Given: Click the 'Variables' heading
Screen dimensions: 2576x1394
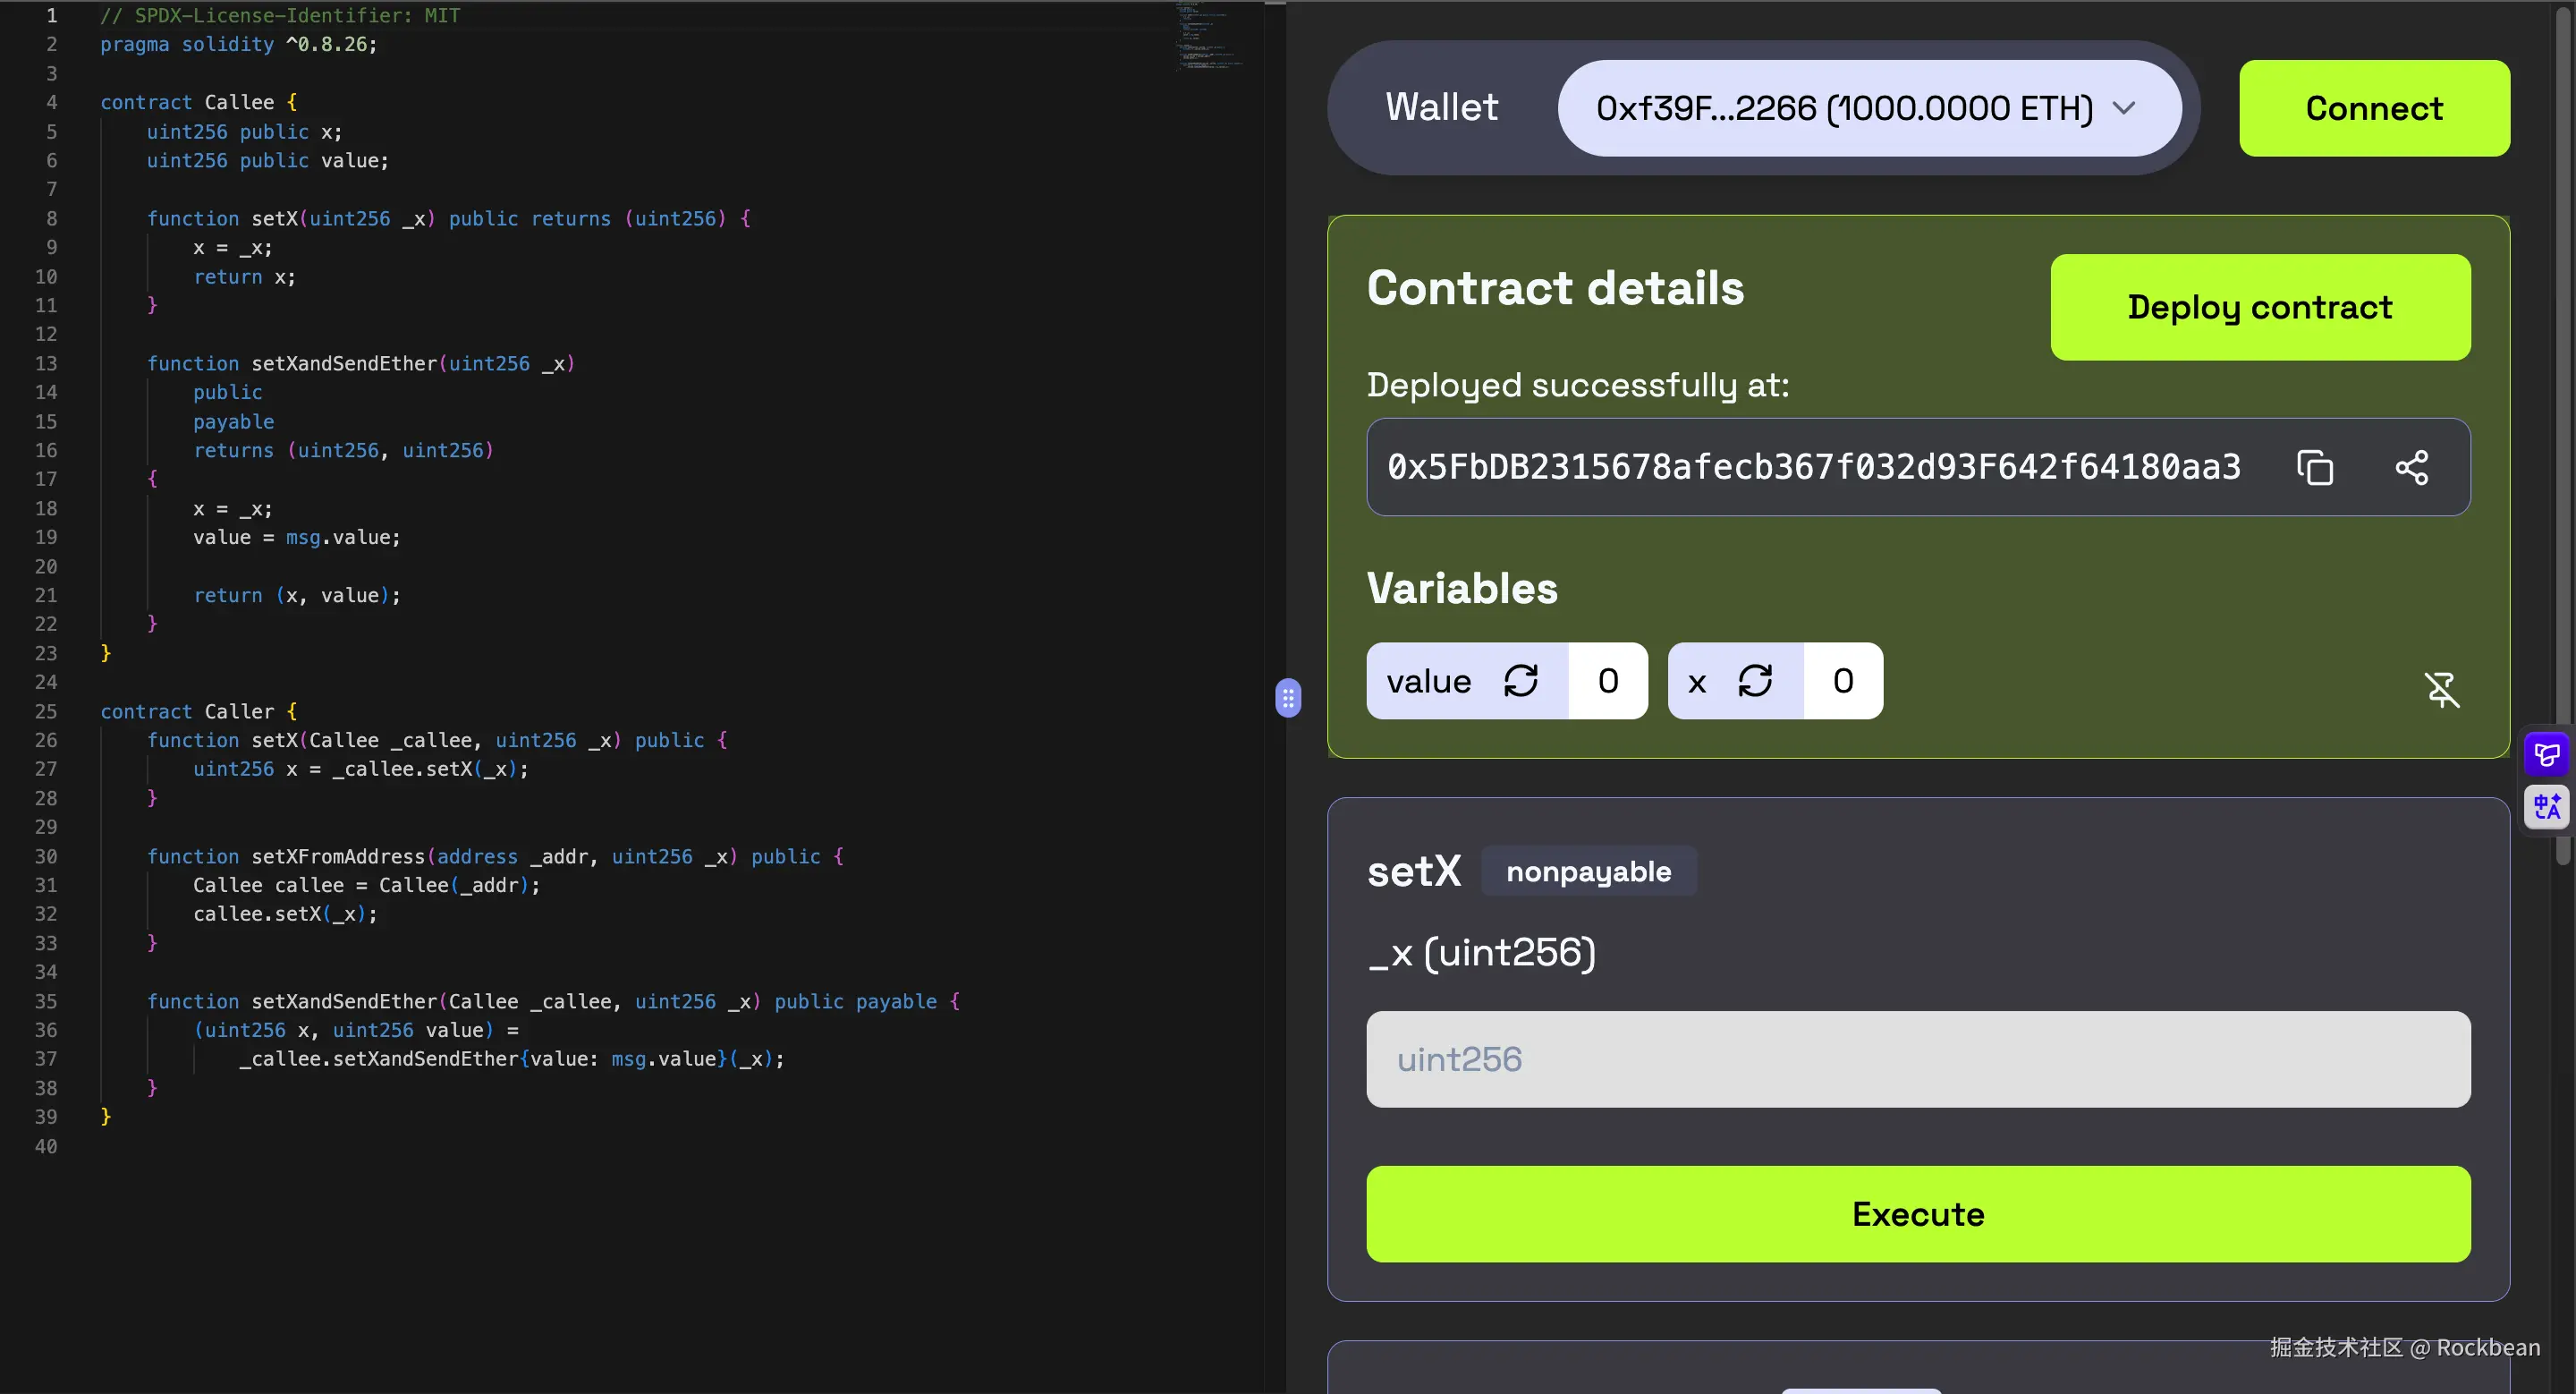Looking at the screenshot, I should (1462, 588).
